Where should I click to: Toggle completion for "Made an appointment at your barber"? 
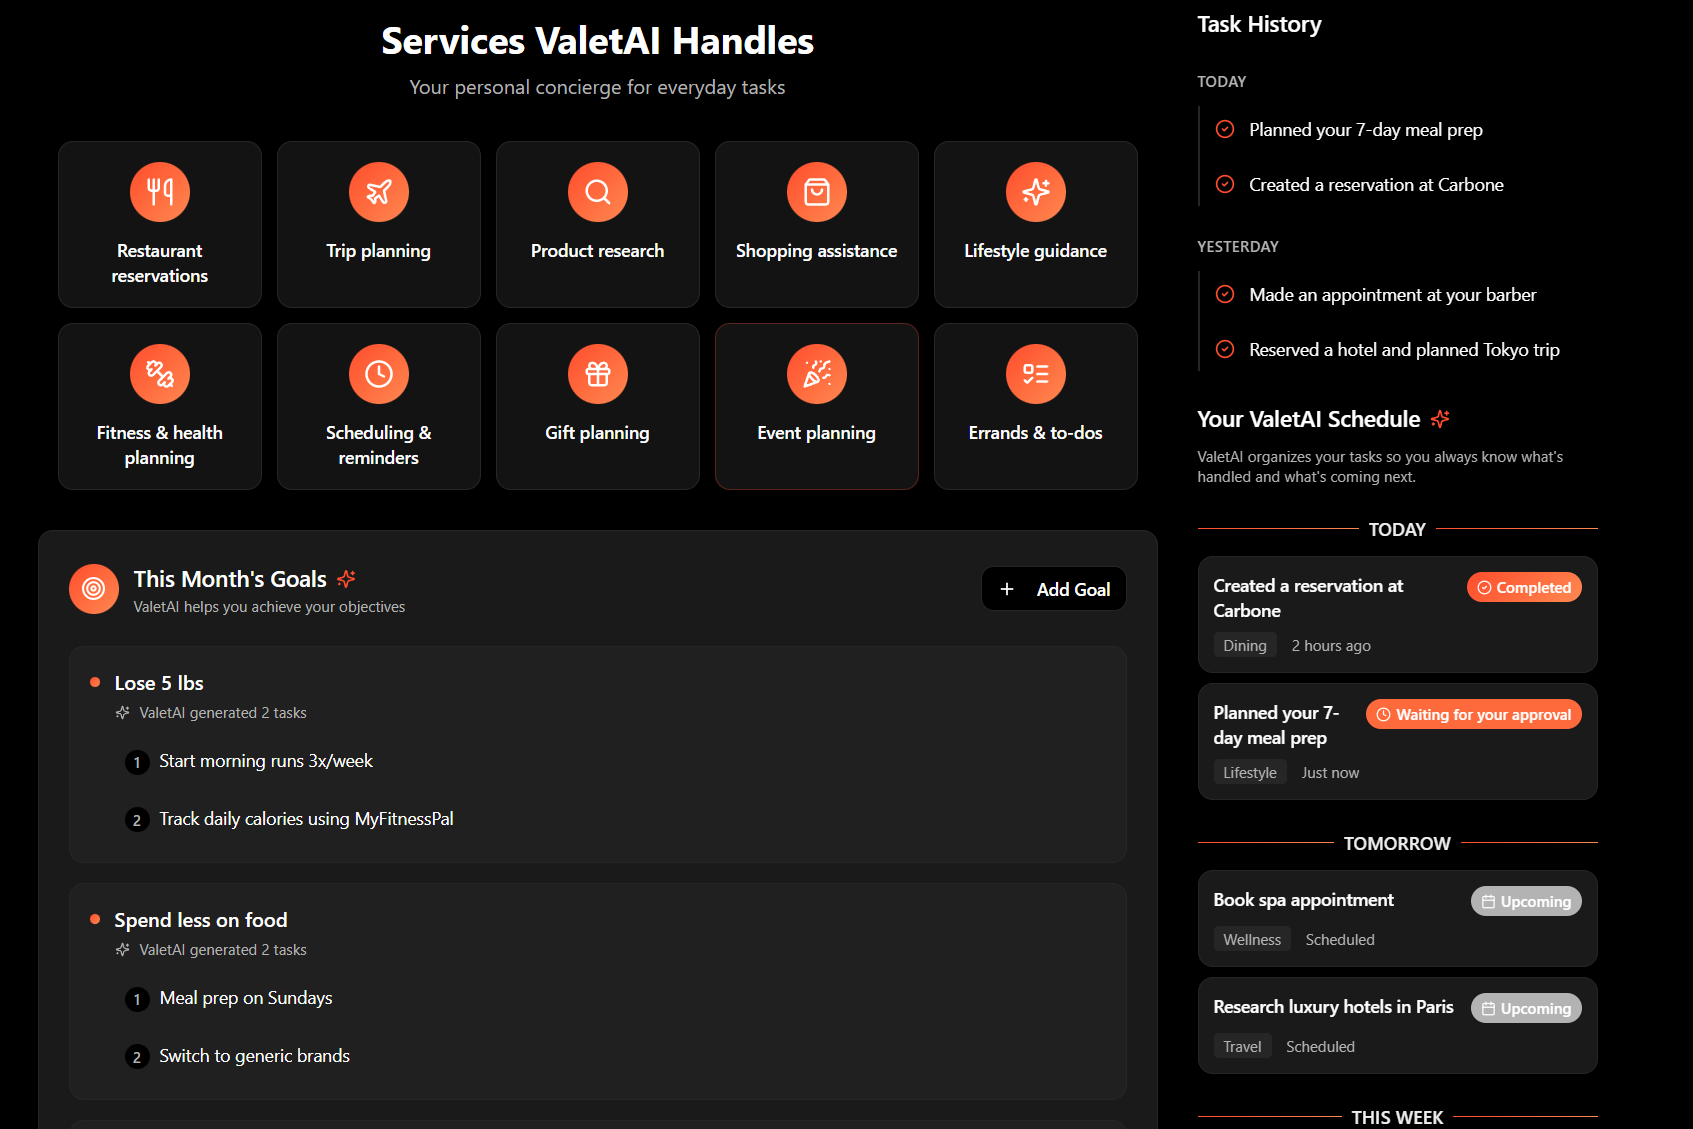tap(1225, 294)
